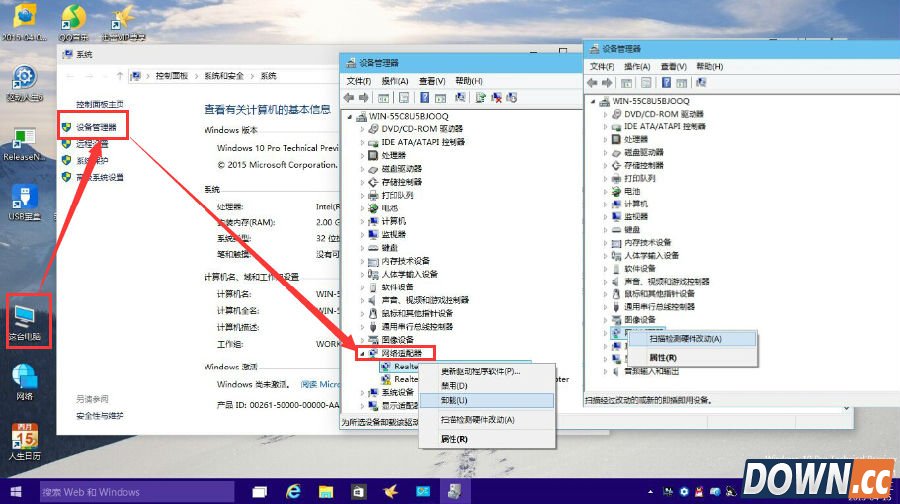This screenshot has height=504, width=900.
Task: Click Back arrow in System window address bar
Action: [70, 76]
